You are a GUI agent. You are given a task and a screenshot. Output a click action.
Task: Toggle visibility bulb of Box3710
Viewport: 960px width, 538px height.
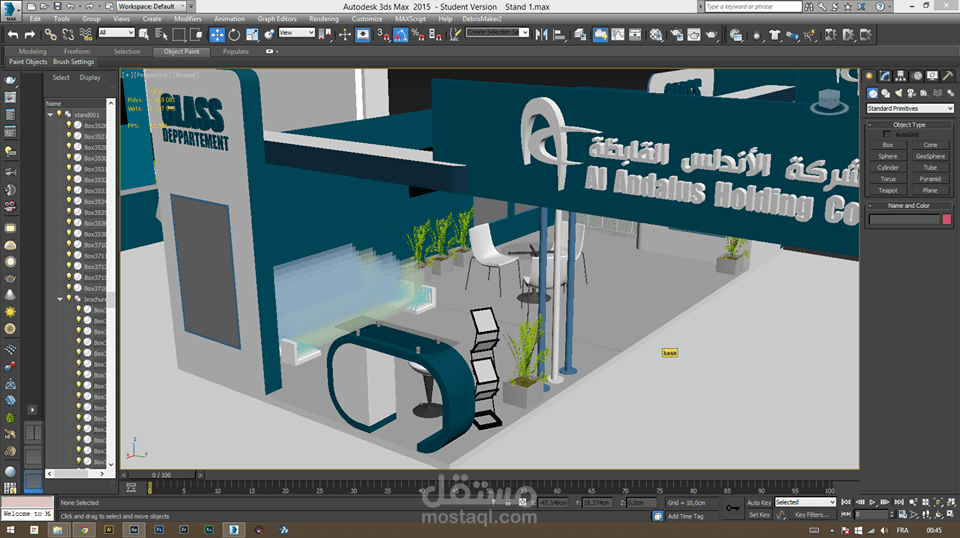pos(69,244)
